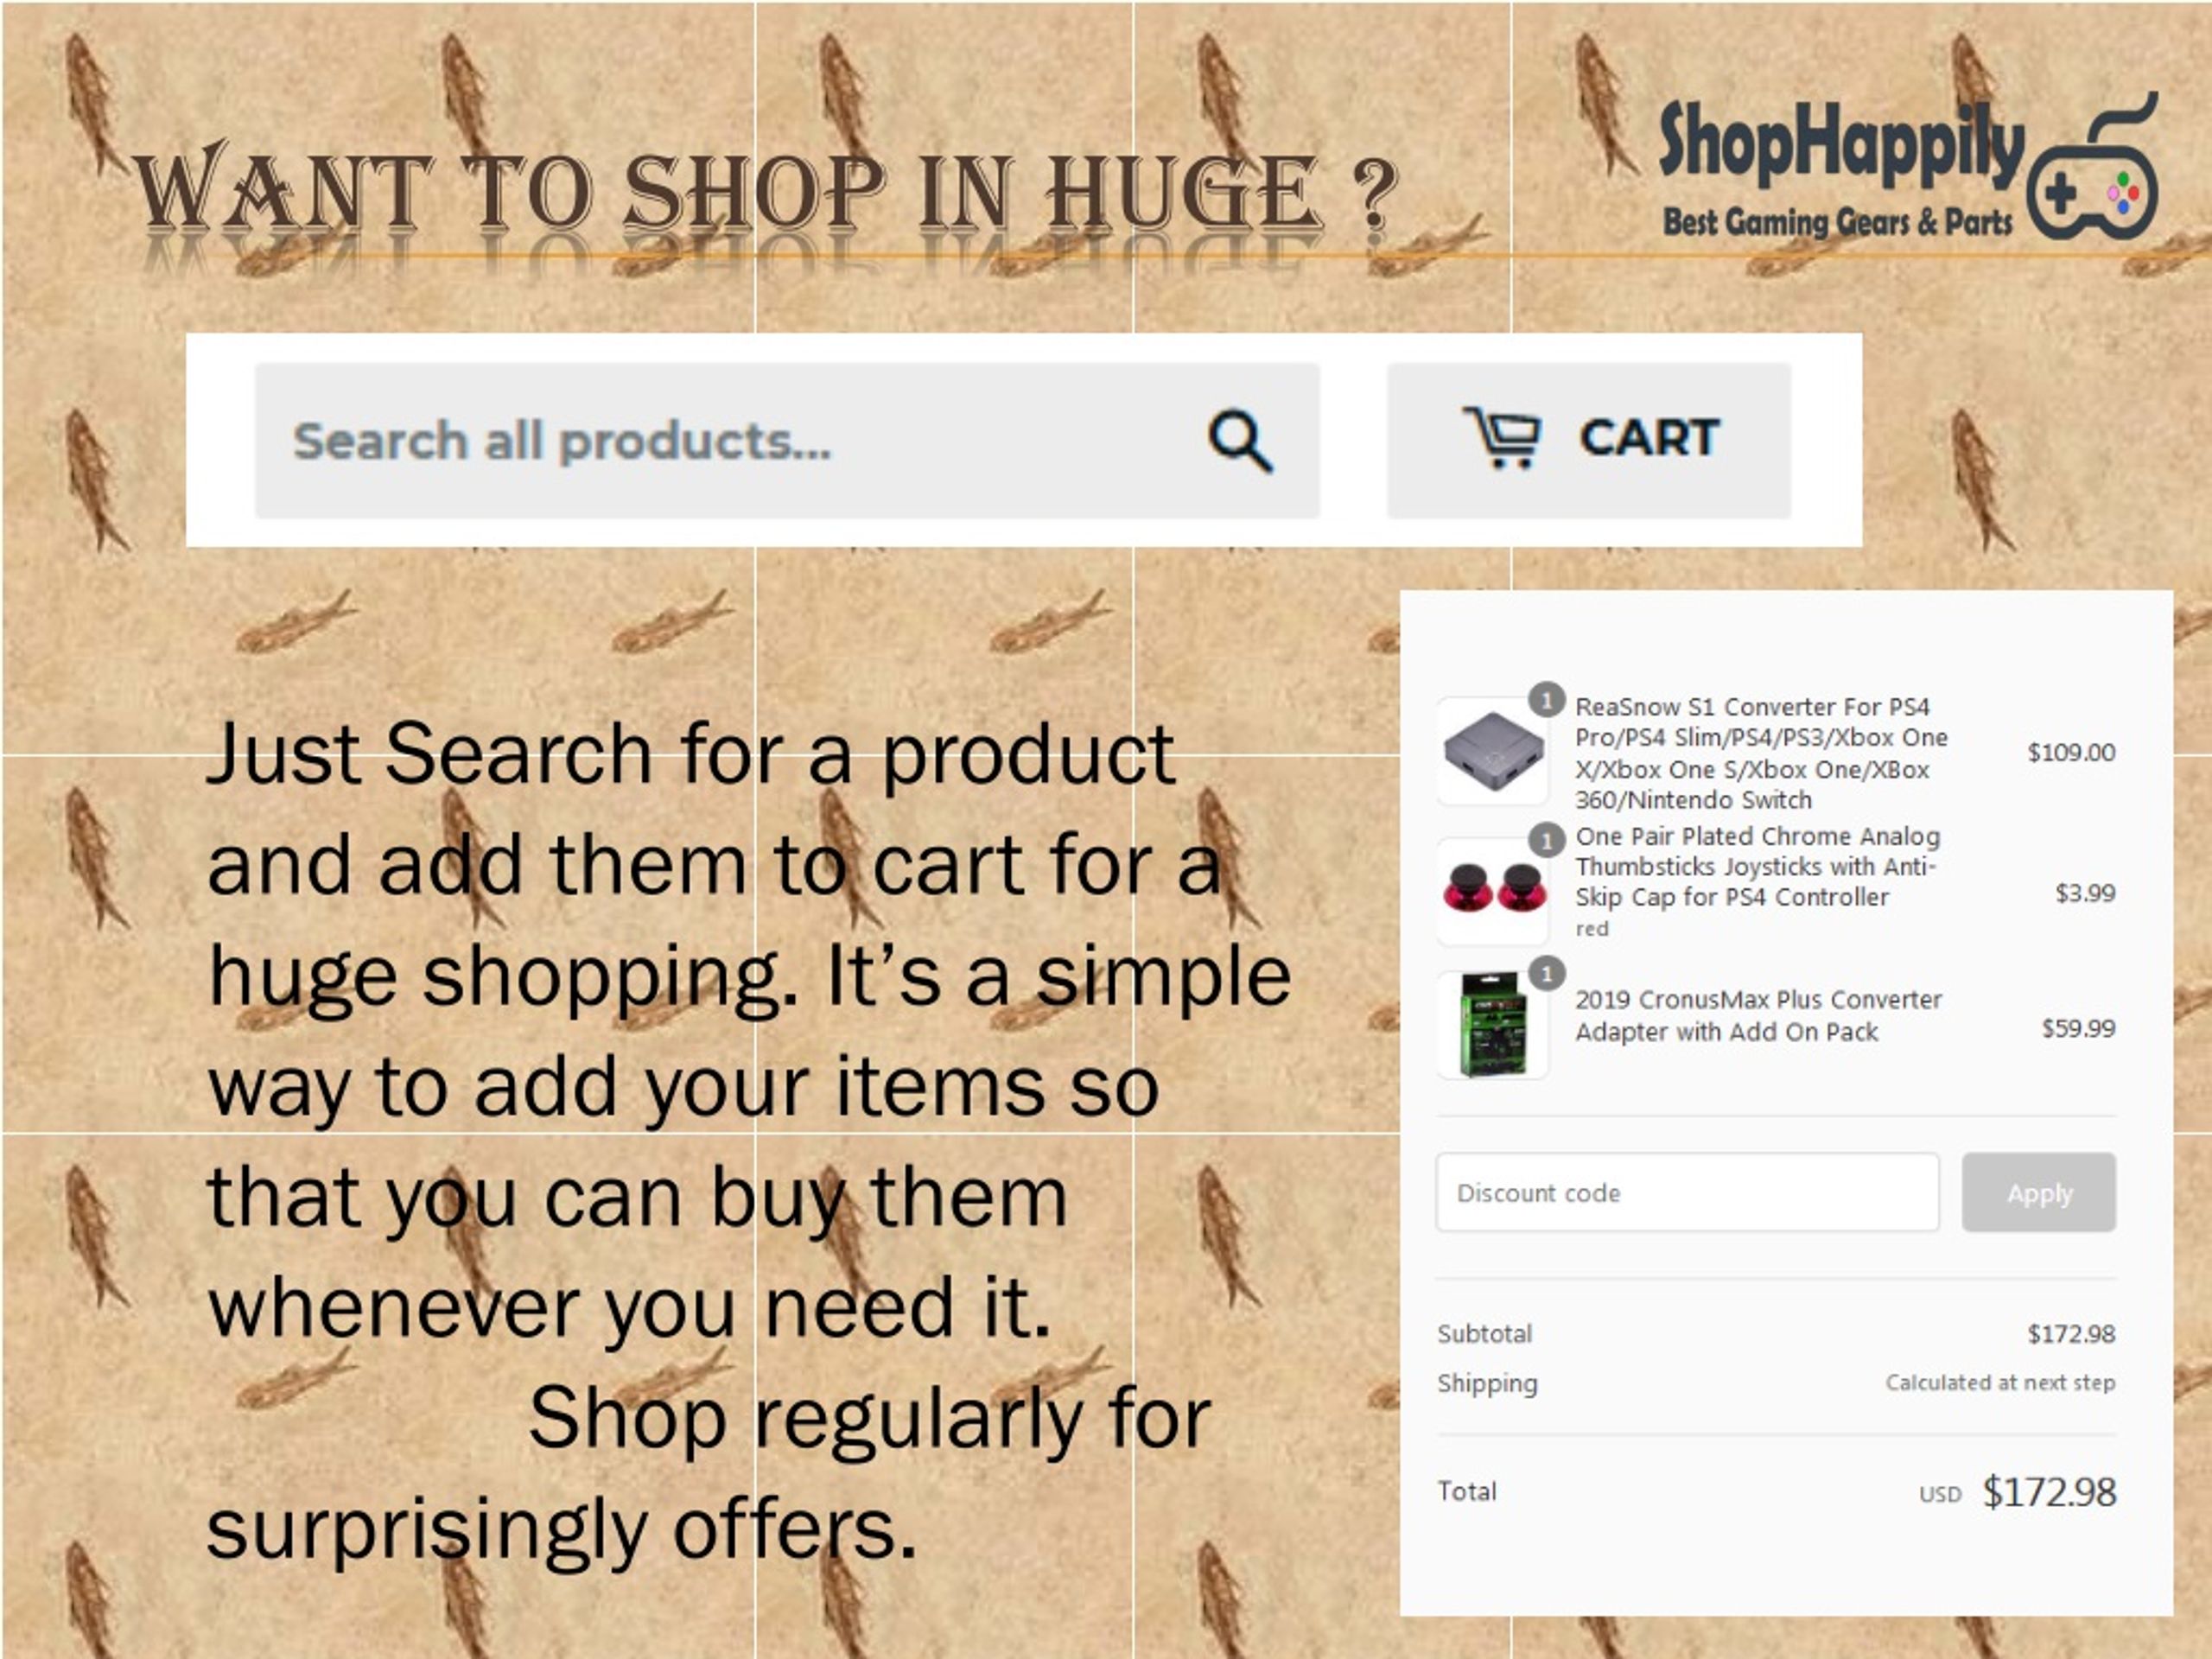This screenshot has width=2212, height=1659.
Task: Click the shopping cart icon
Action: [1502, 437]
